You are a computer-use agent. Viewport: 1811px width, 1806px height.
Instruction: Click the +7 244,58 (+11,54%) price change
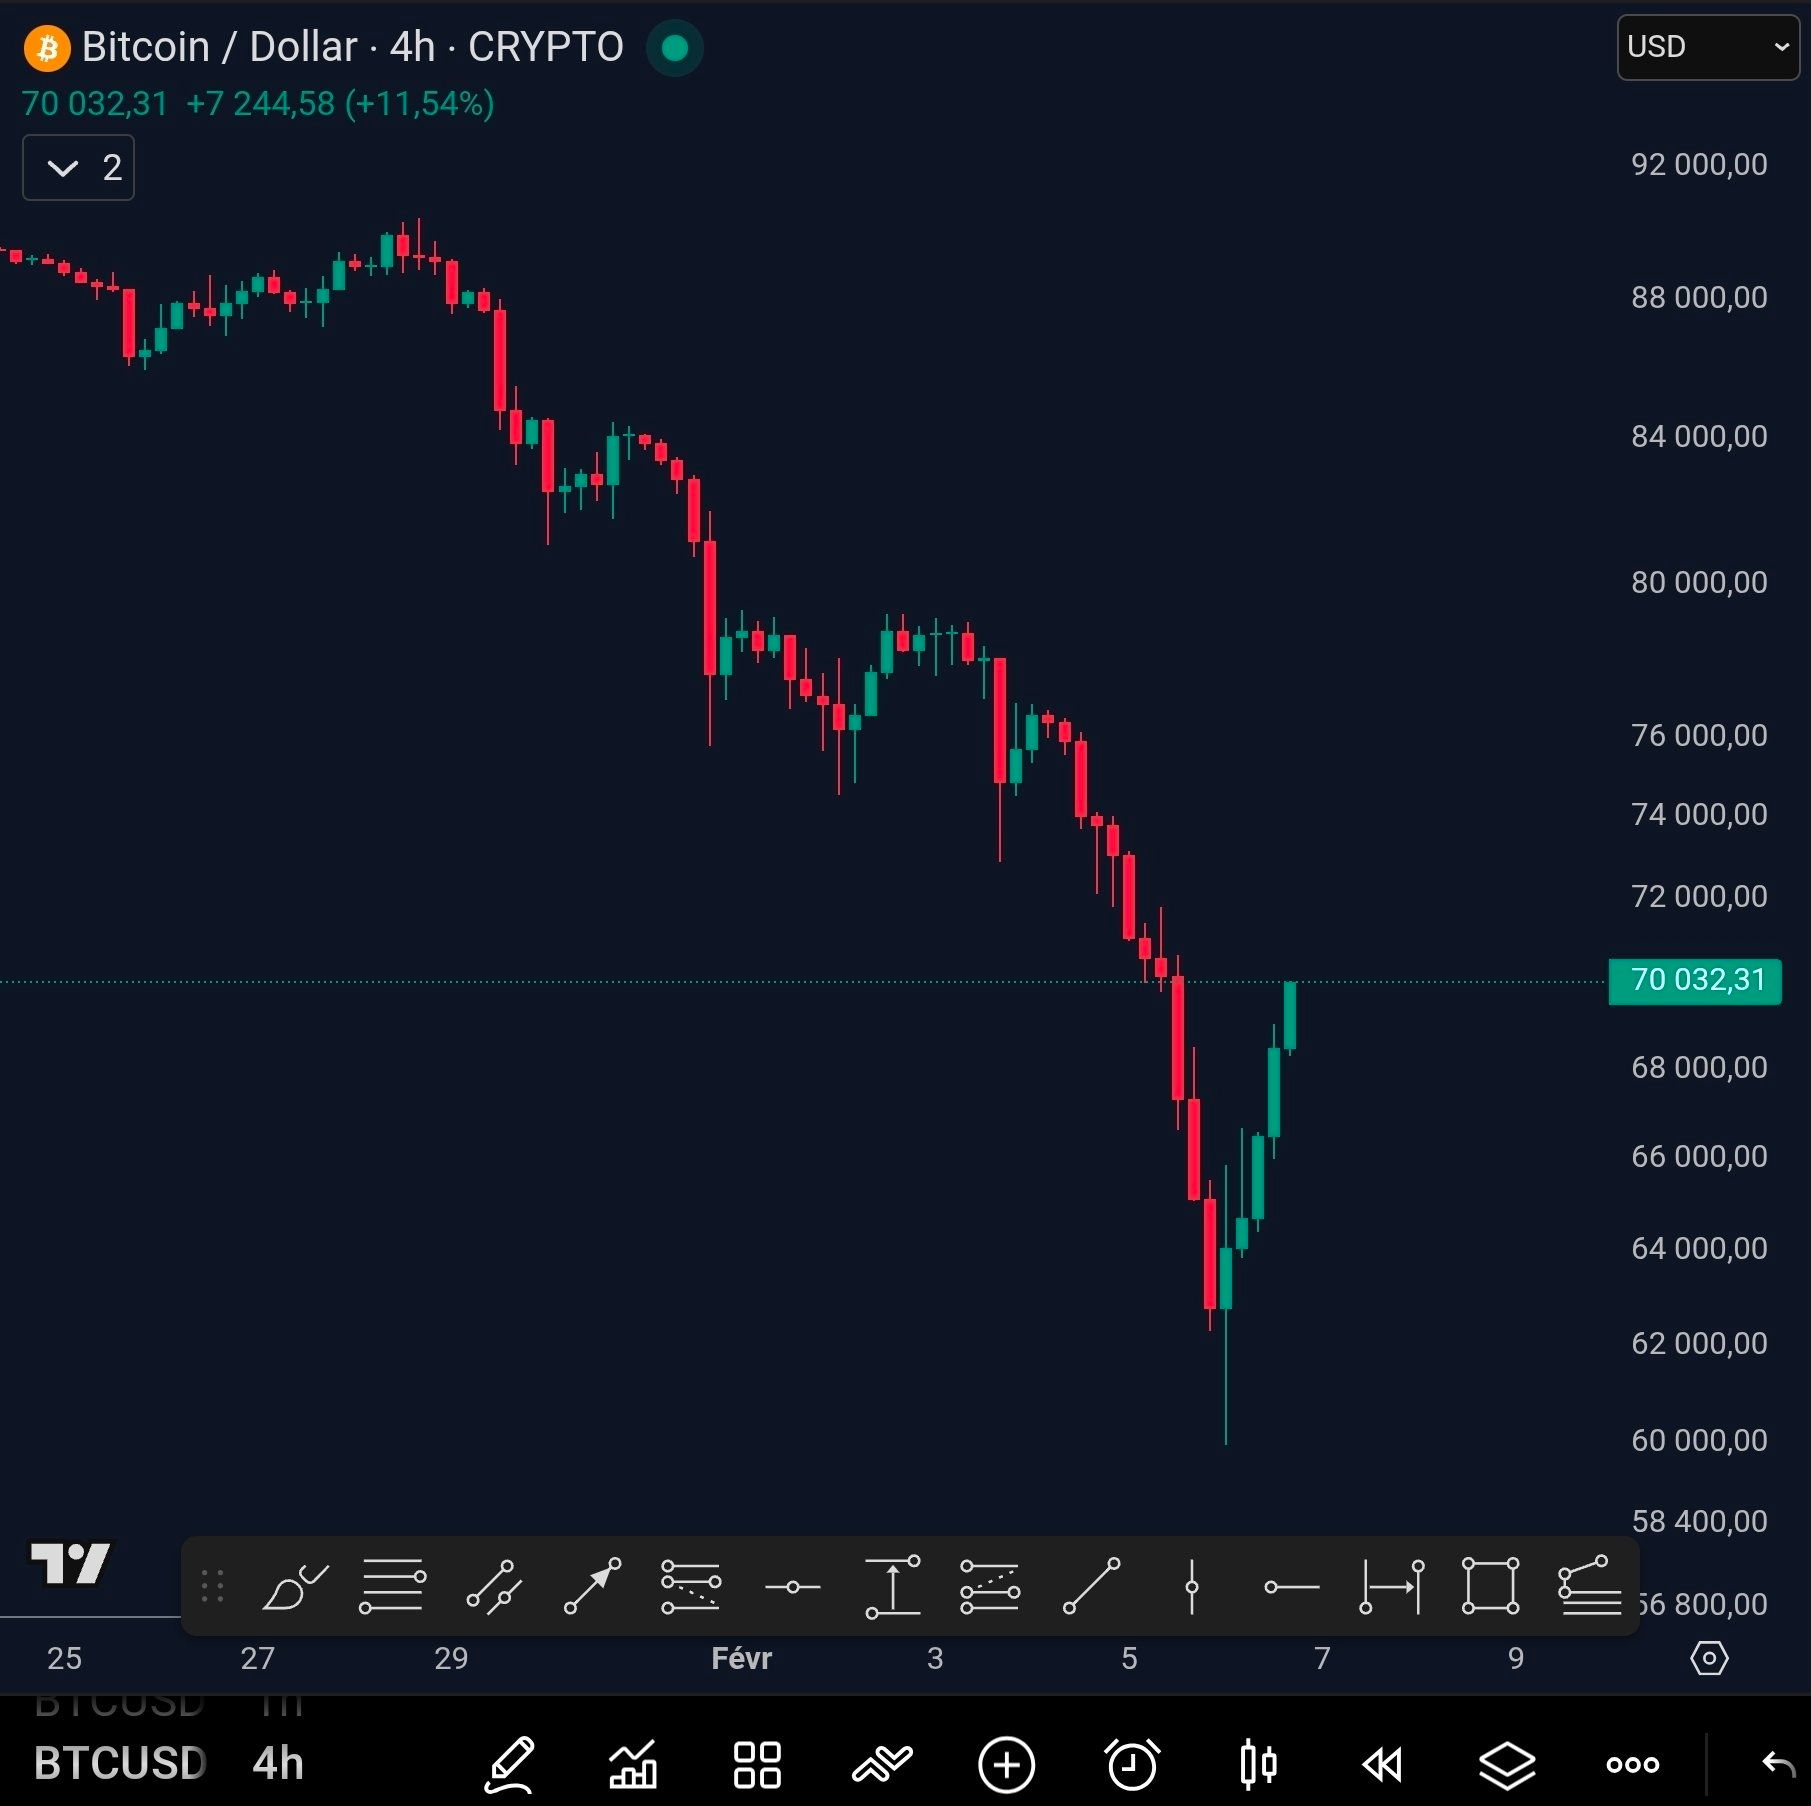click(340, 104)
